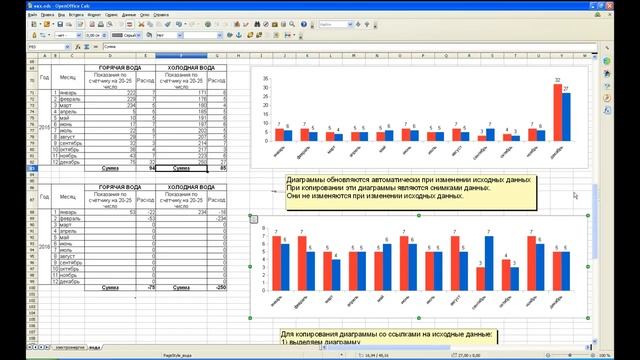Expand Undo history dropdown arrow
This screenshot has height=360, width=640.
tap(186, 24)
